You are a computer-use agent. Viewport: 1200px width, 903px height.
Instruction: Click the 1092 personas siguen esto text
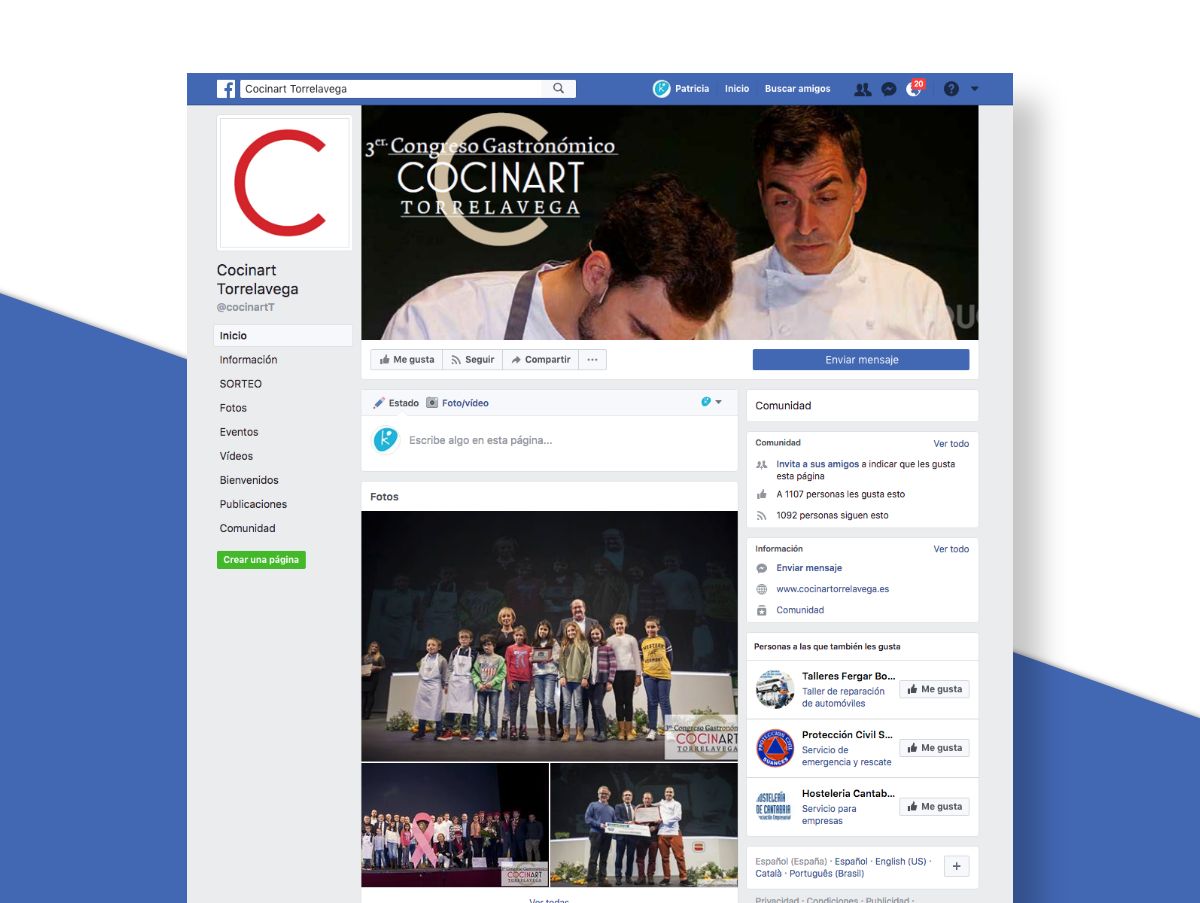pyautogui.click(x=832, y=516)
